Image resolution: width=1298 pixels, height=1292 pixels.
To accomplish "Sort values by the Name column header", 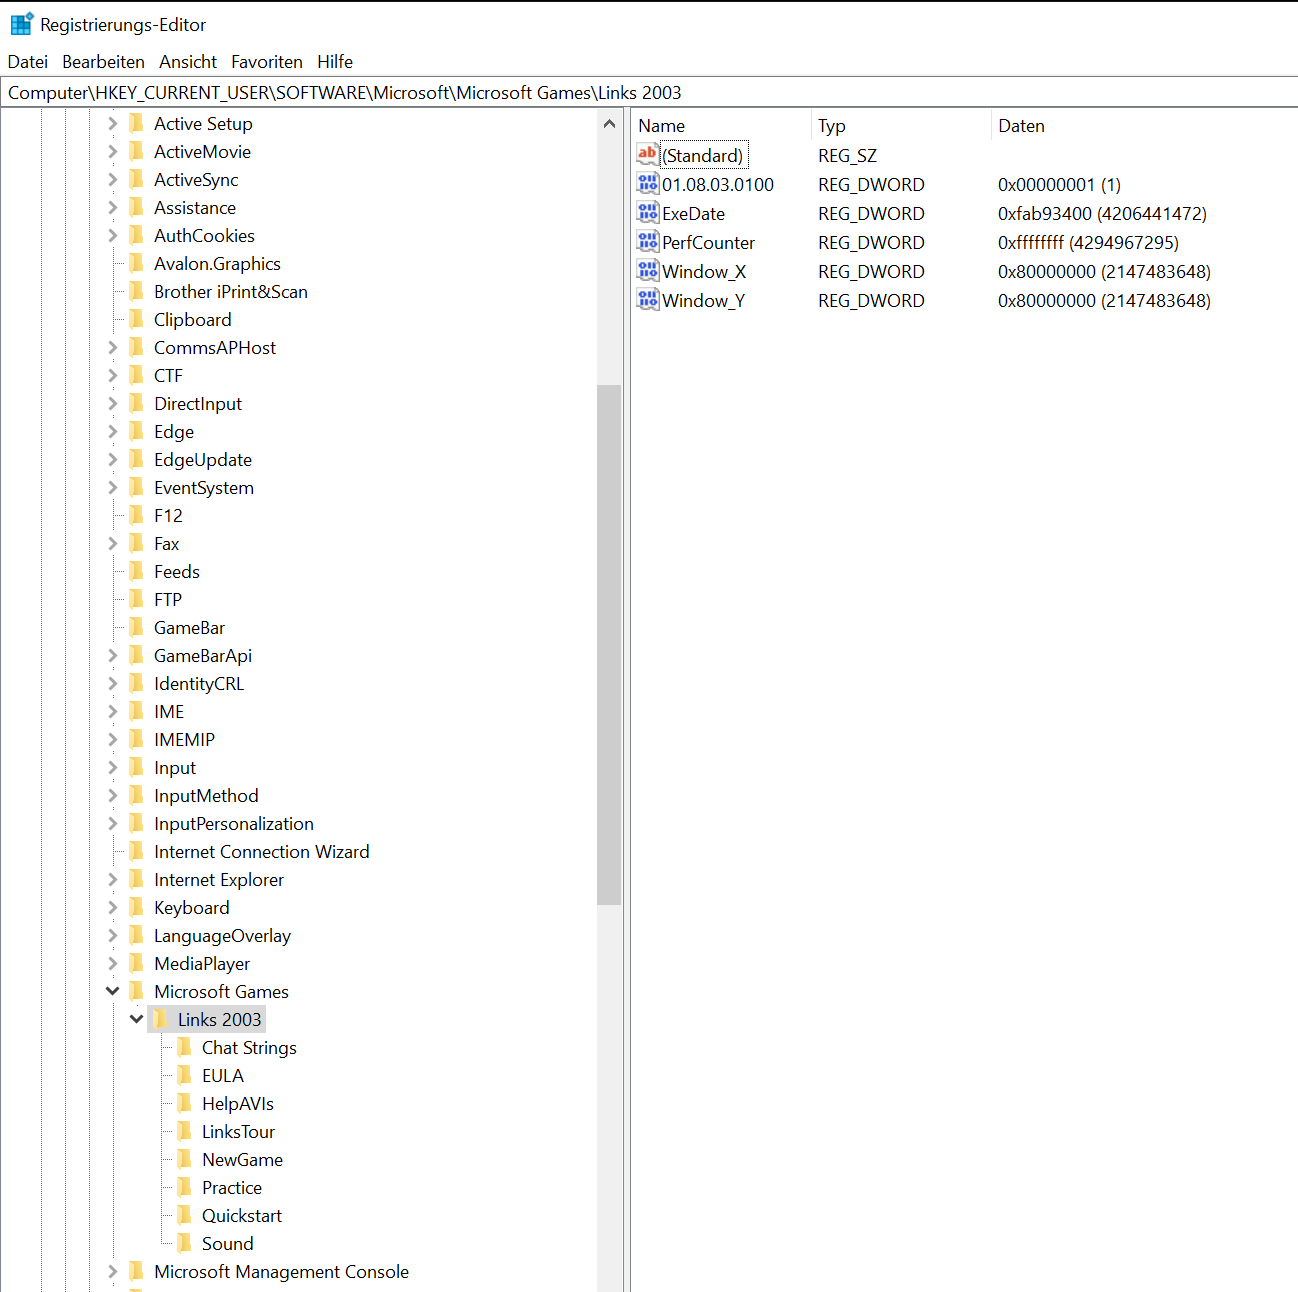I will point(721,126).
